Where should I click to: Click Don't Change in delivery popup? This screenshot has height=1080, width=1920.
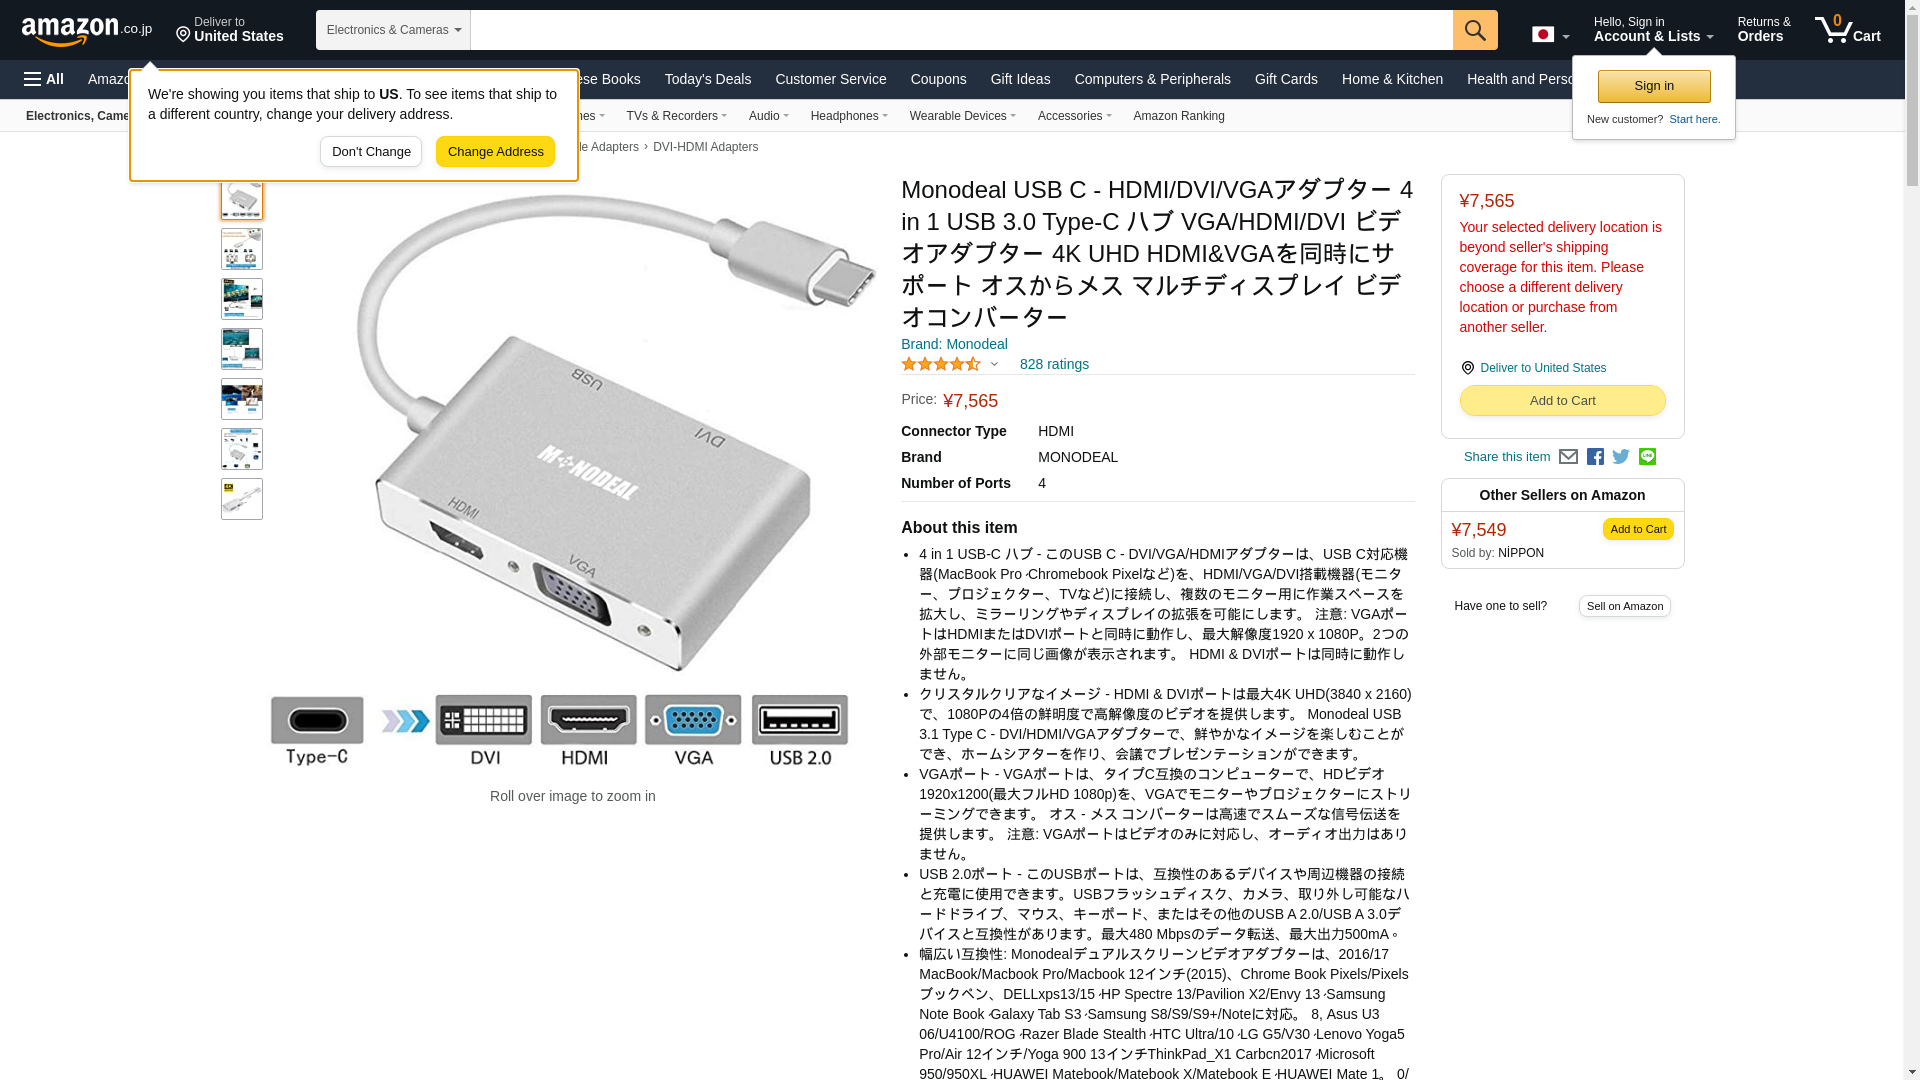pos(371,152)
